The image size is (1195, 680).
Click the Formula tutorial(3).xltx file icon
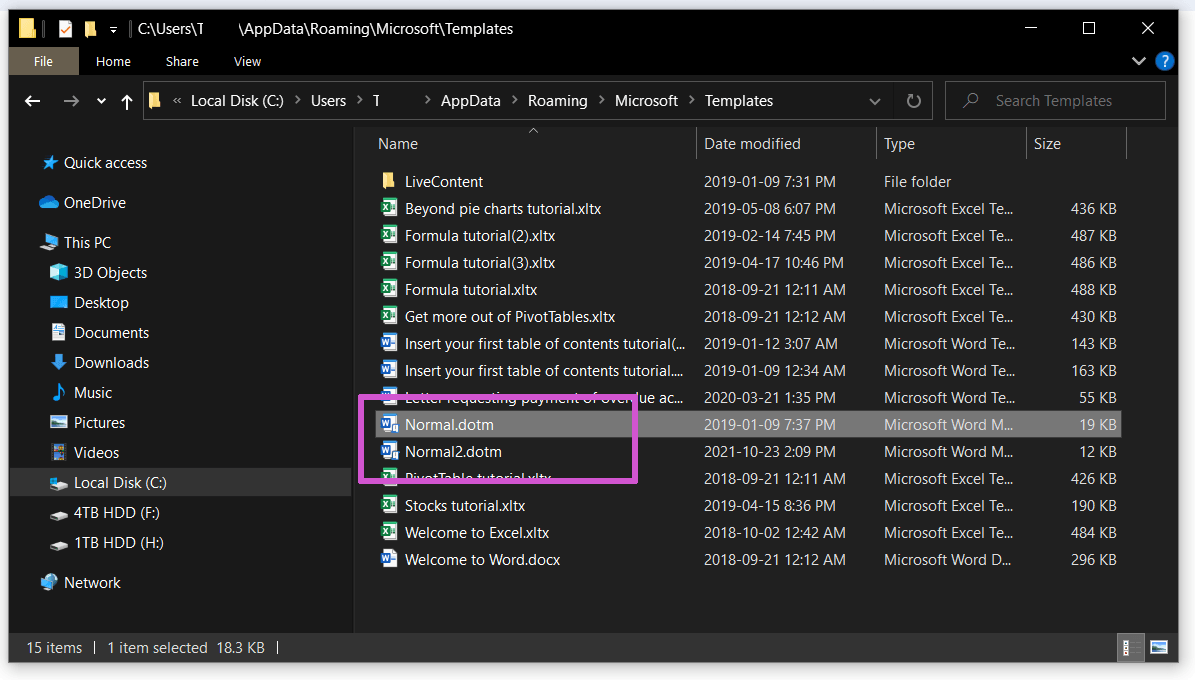pyautogui.click(x=389, y=262)
